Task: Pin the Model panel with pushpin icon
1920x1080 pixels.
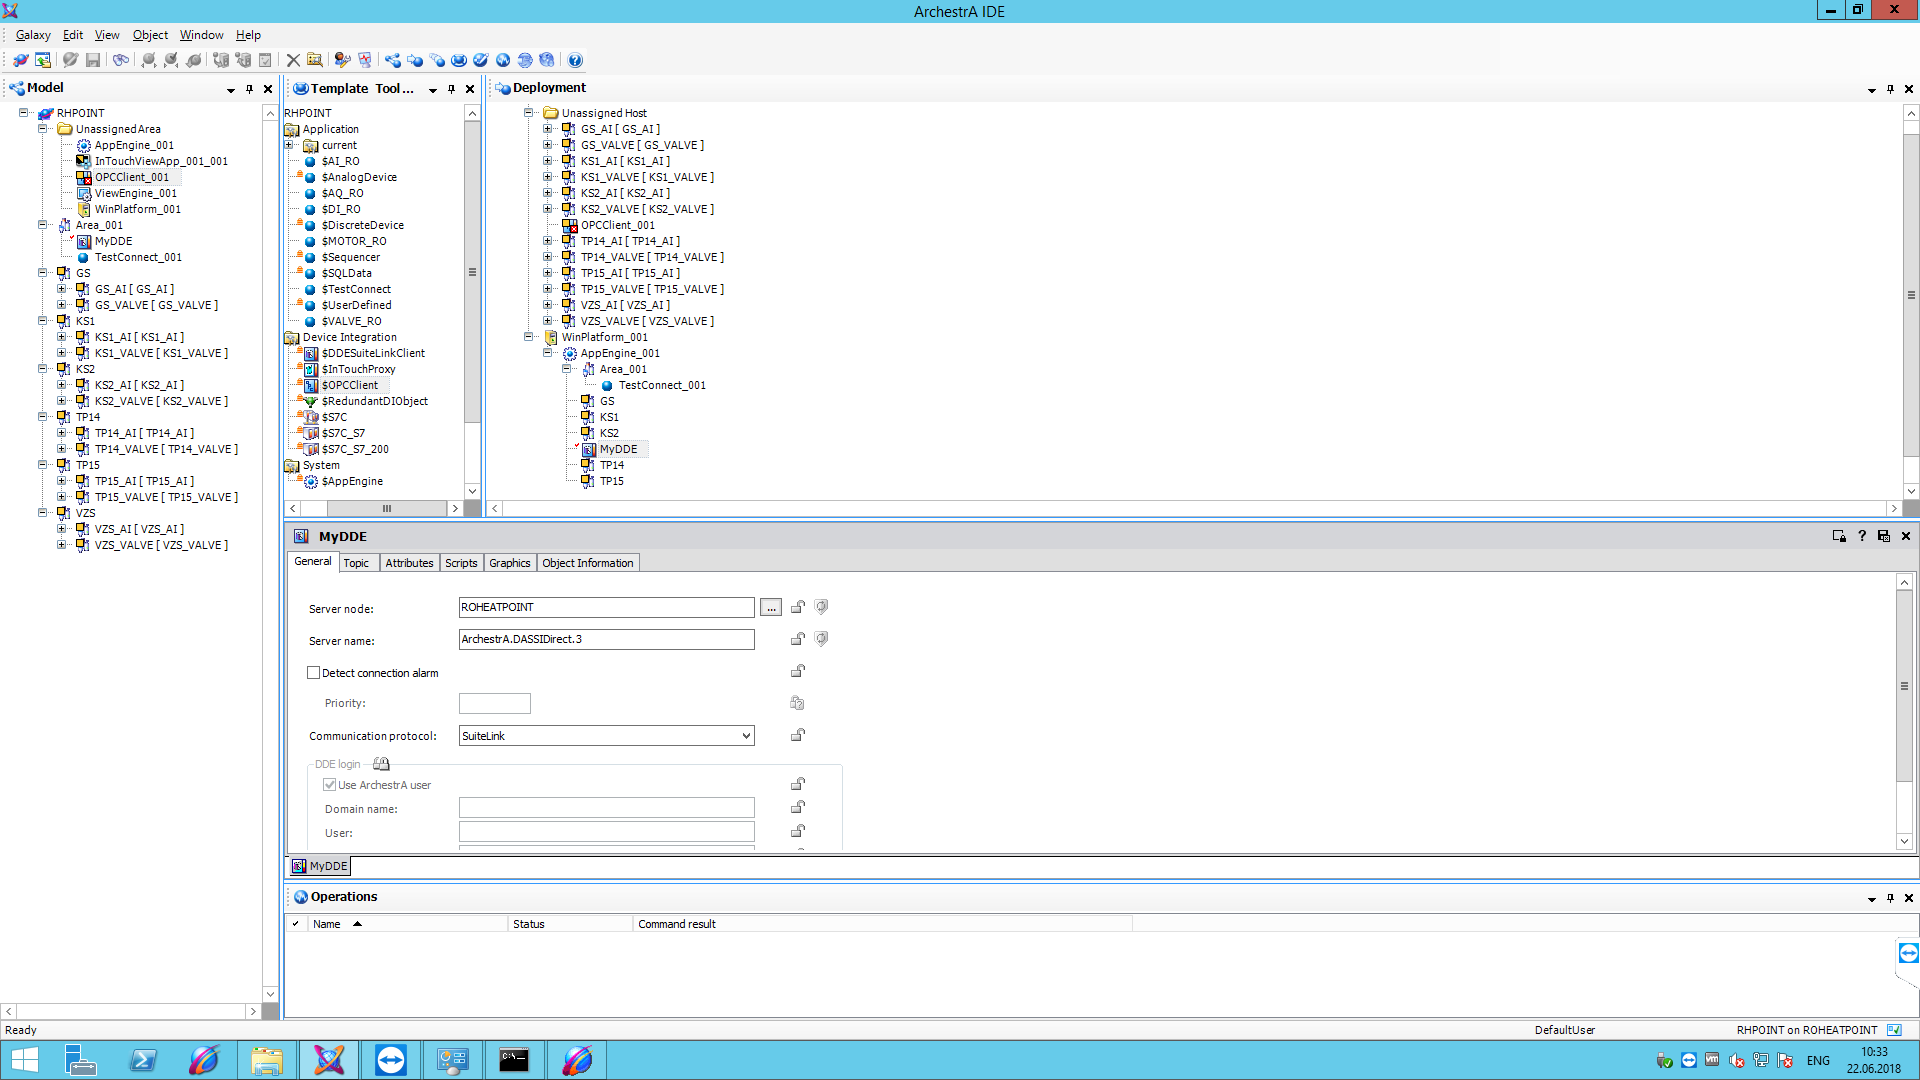Action: click(249, 89)
